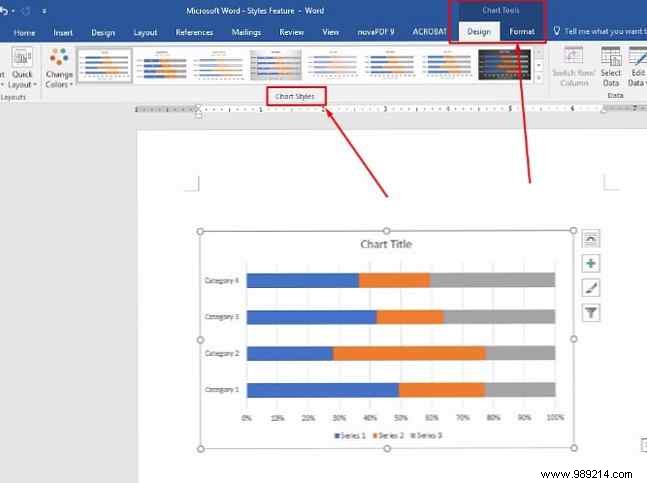This screenshot has height=483, width=647.
Task: Click the blue bar segment of Category 1
Action: (x=323, y=390)
